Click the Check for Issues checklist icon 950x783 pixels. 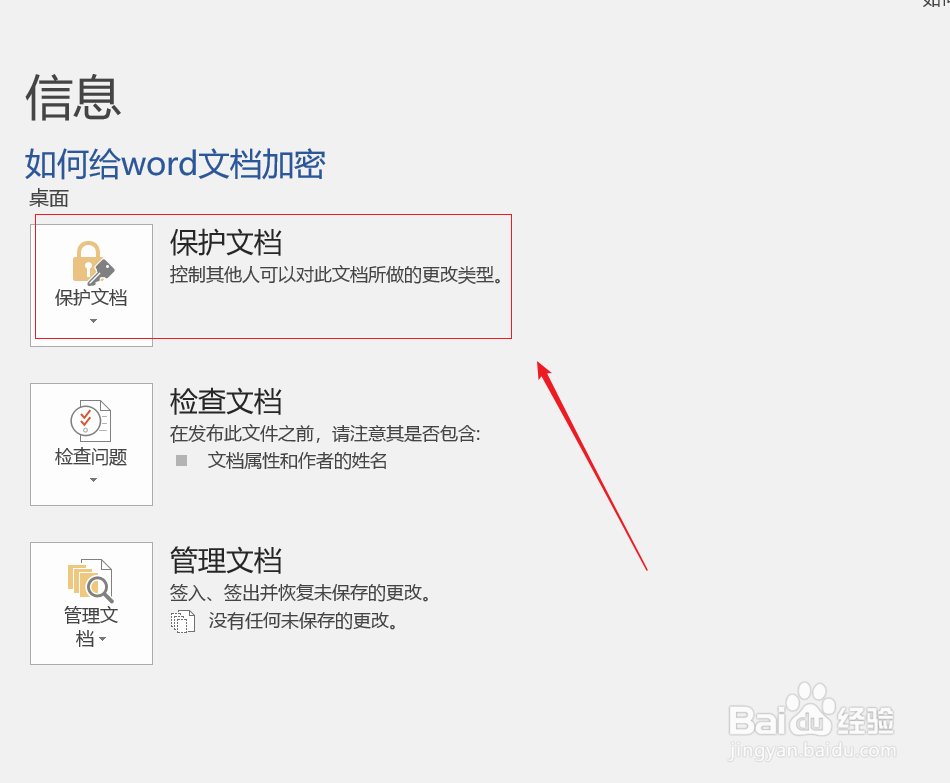click(91, 421)
